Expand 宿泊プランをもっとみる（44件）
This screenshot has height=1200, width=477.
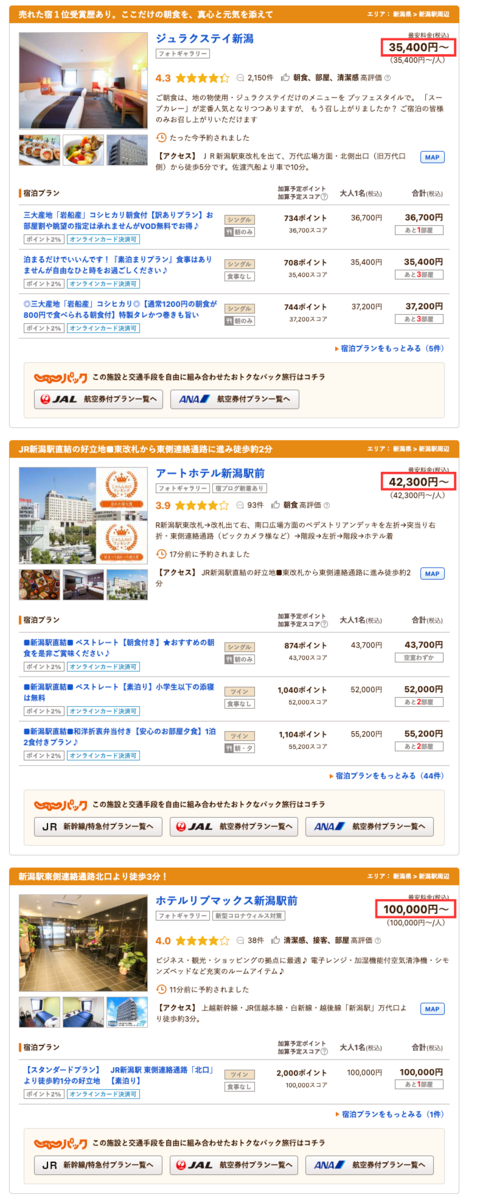[388, 775]
